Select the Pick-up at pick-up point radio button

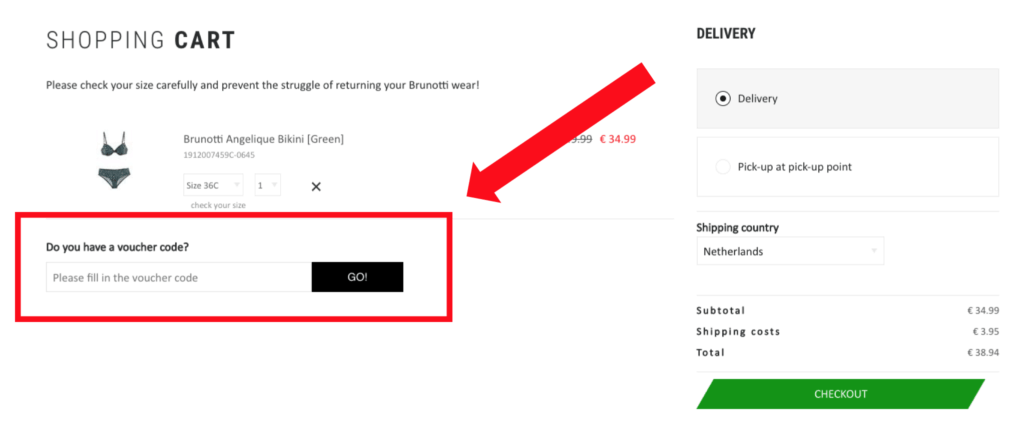722,167
